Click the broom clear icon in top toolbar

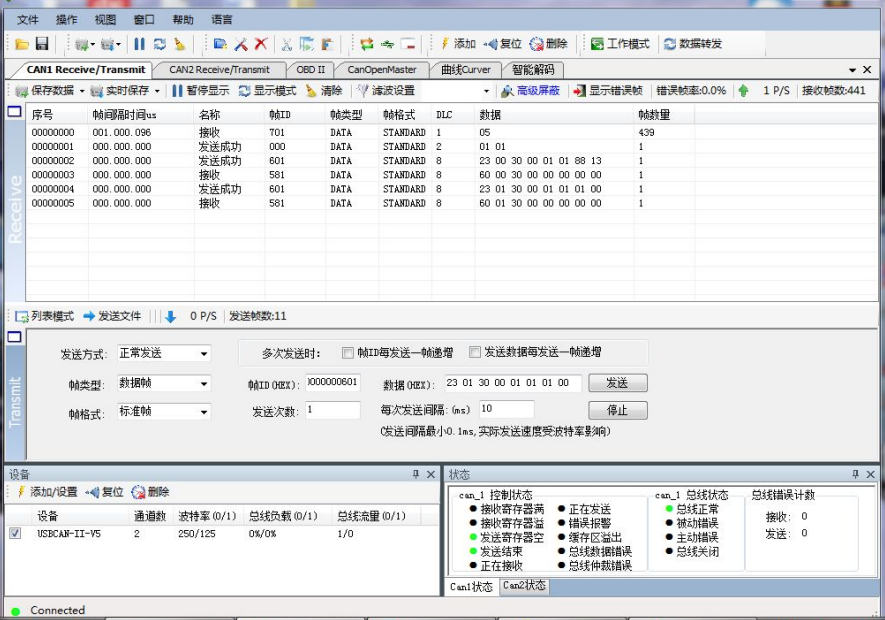click(179, 44)
